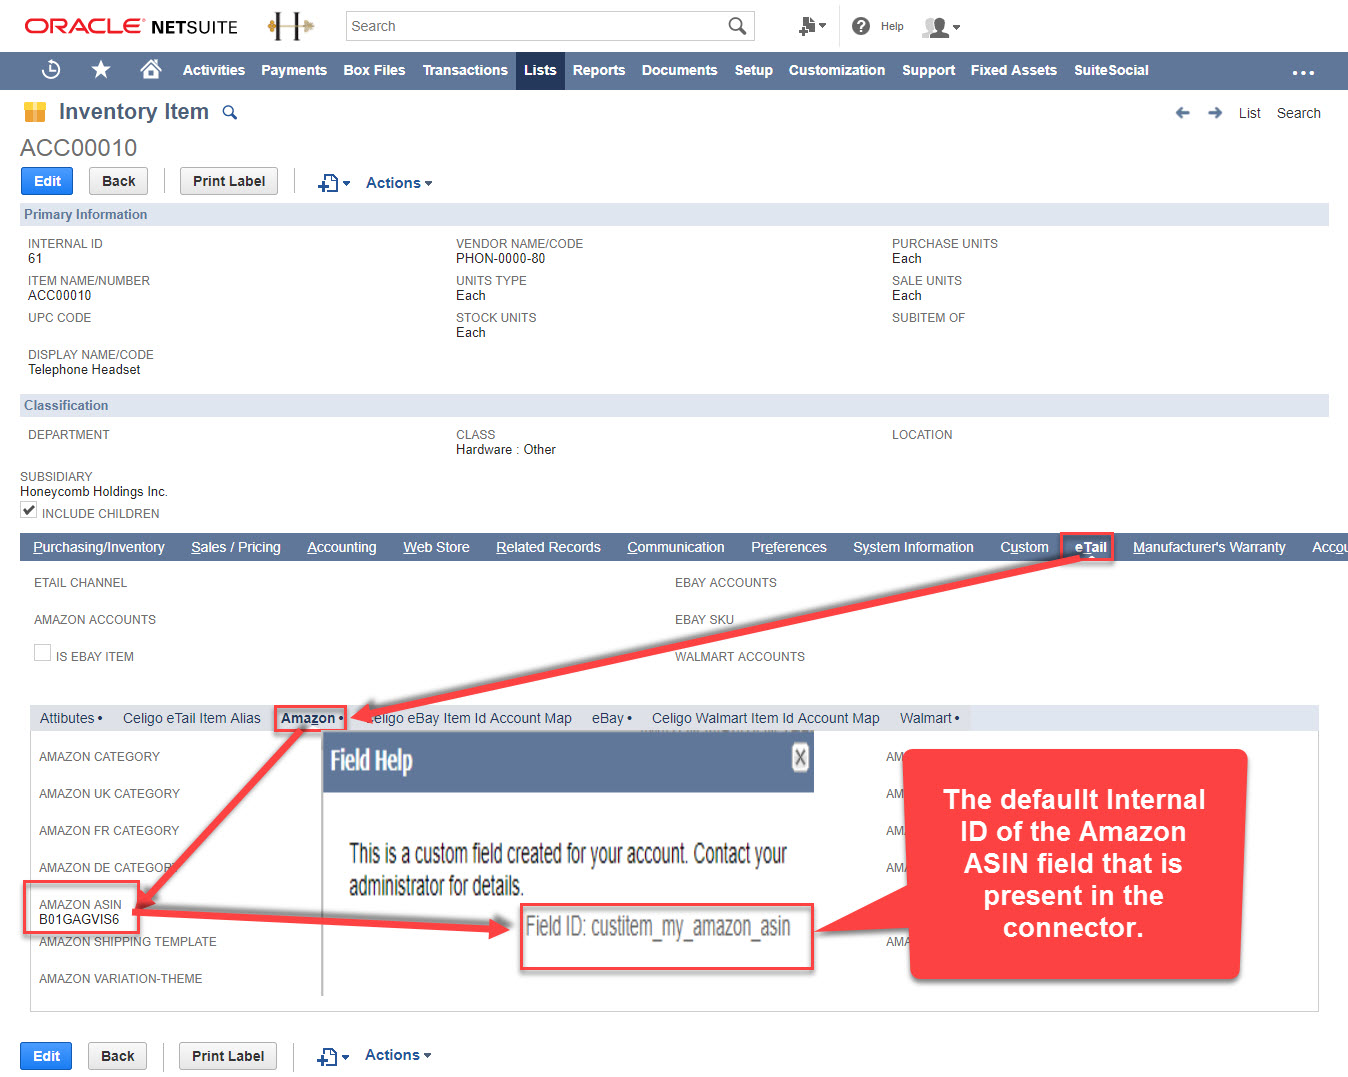Go to next record arrow
Screen dimensions: 1348x1077
point(1215,113)
